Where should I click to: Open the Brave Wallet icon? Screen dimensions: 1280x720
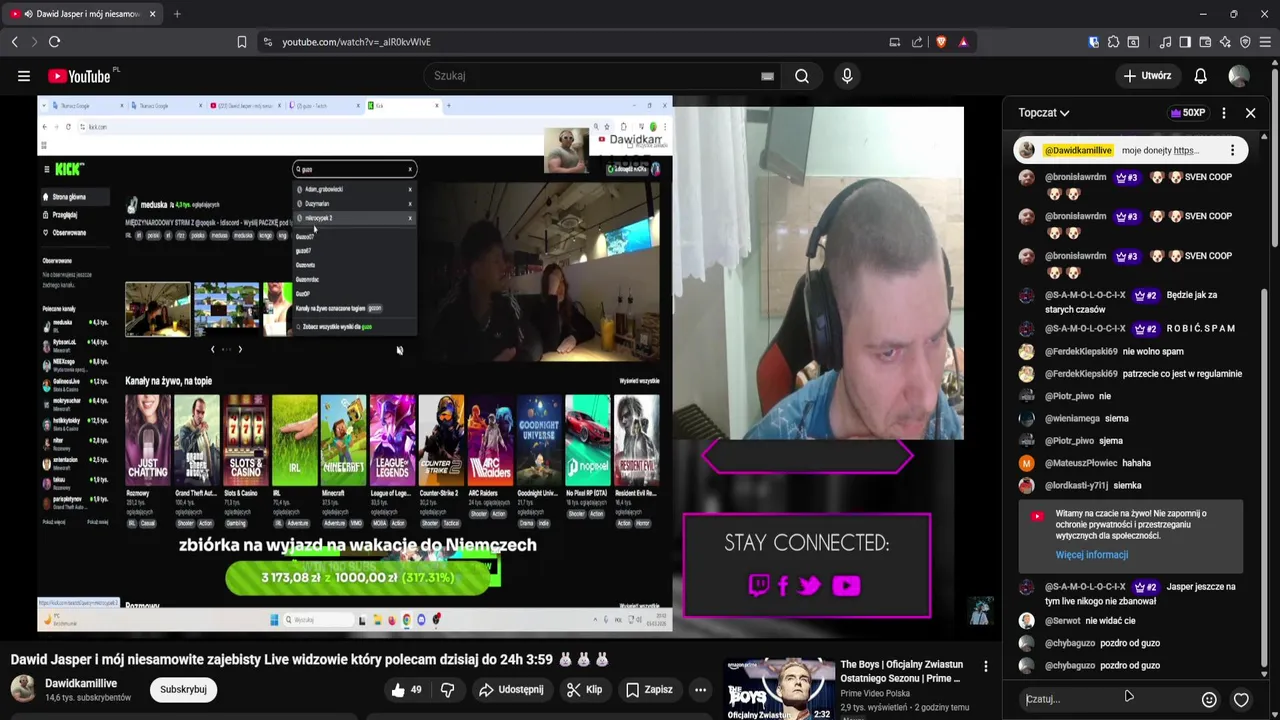1205,42
